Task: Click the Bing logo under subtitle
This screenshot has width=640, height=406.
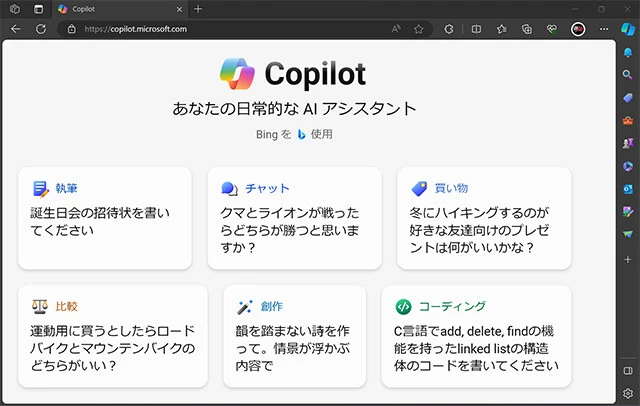Action: coord(301,134)
